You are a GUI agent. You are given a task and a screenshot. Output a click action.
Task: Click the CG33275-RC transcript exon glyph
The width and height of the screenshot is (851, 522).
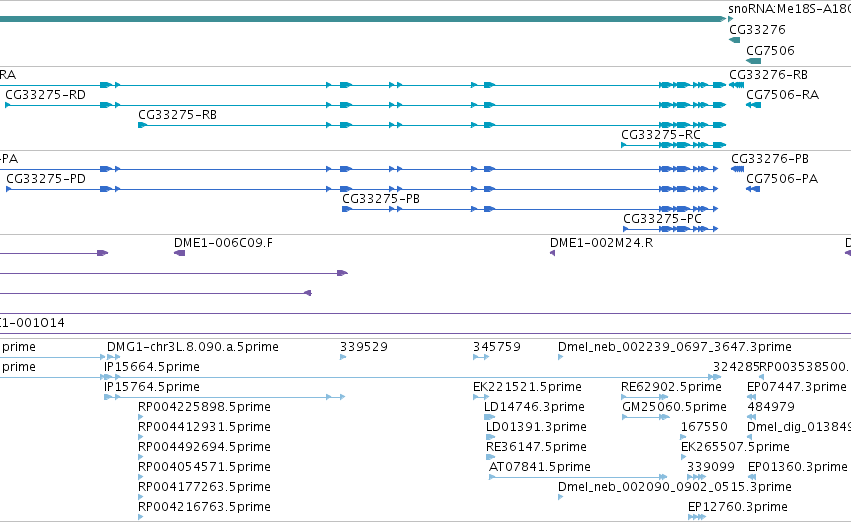click(673, 145)
